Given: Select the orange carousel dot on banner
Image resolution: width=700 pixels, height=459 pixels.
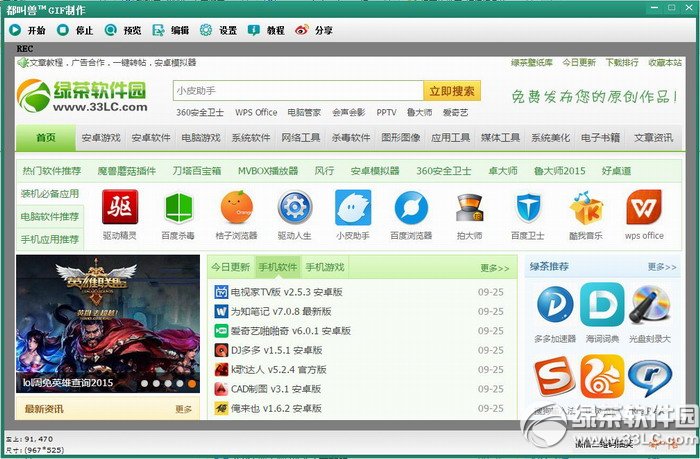Looking at the screenshot, I should pyautogui.click(x=192, y=384).
